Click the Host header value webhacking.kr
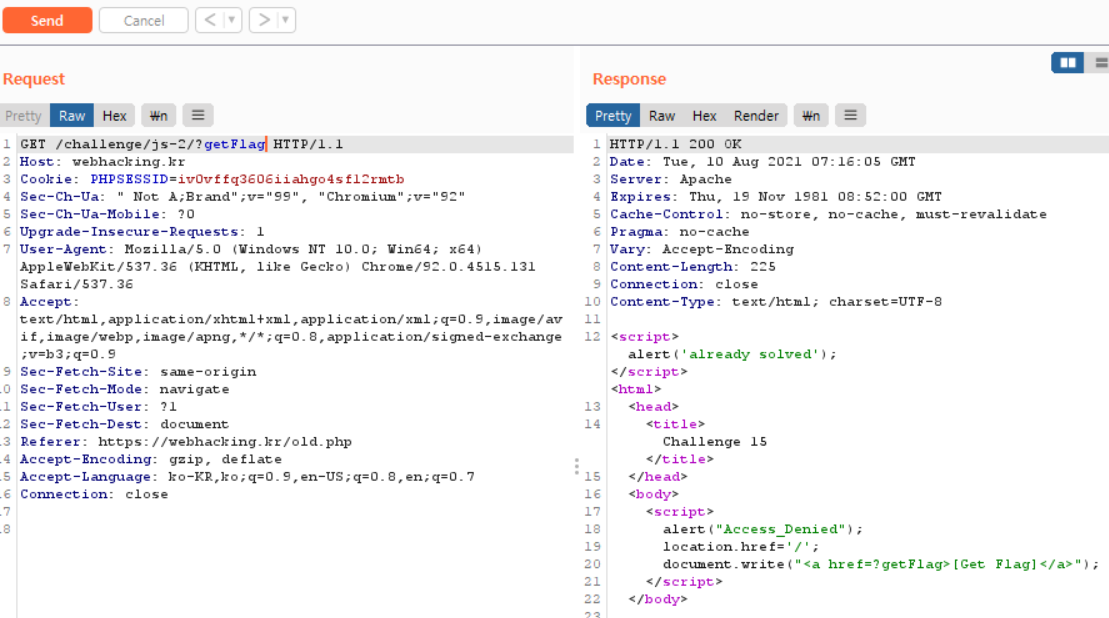The image size is (1109, 618). (129, 162)
